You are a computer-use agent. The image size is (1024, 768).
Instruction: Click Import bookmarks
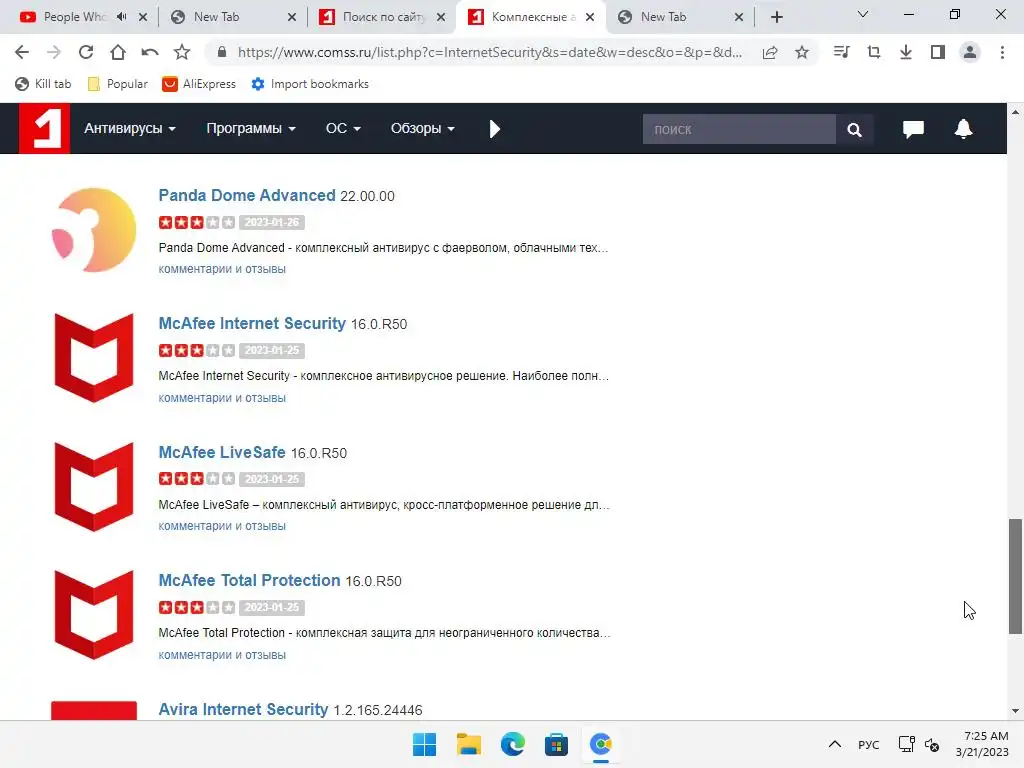(x=310, y=84)
